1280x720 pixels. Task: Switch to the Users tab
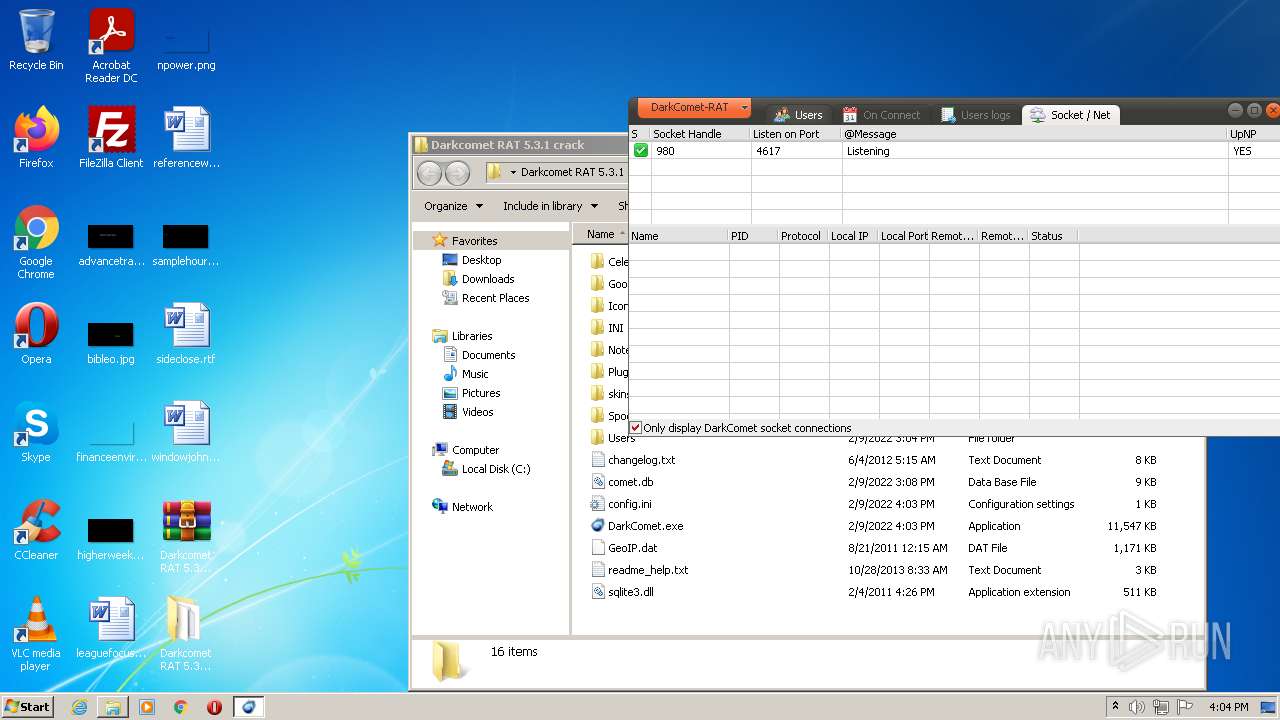tap(797, 115)
